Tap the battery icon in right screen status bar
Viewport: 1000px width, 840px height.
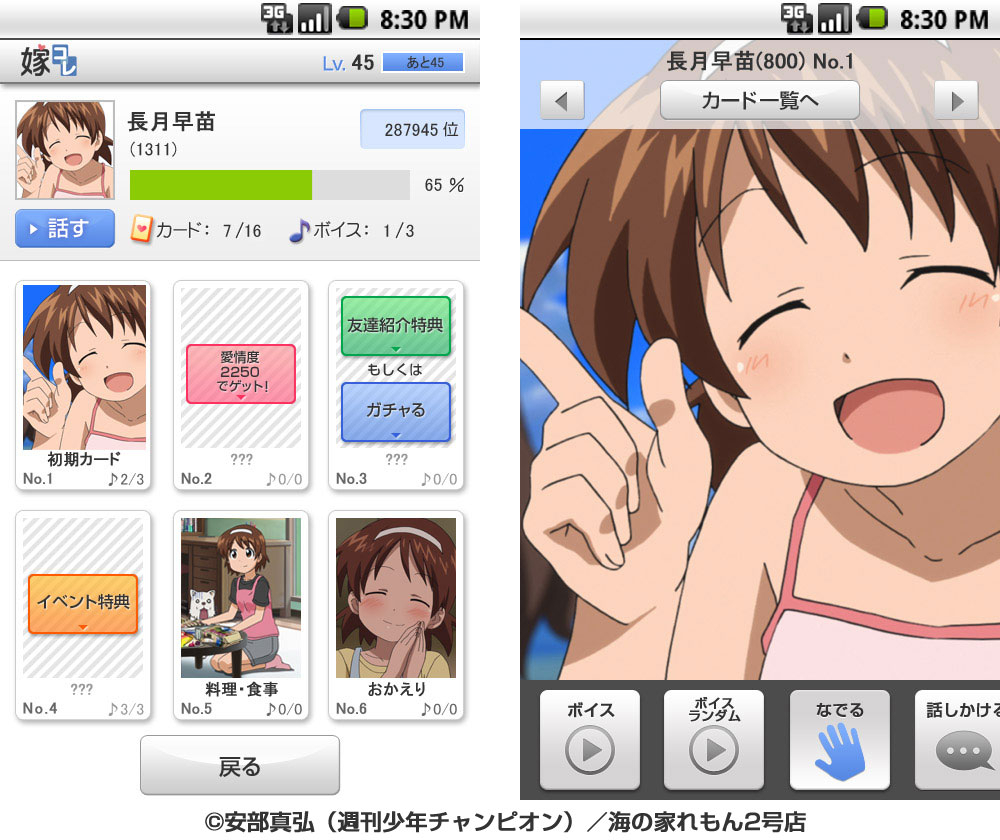click(x=872, y=17)
